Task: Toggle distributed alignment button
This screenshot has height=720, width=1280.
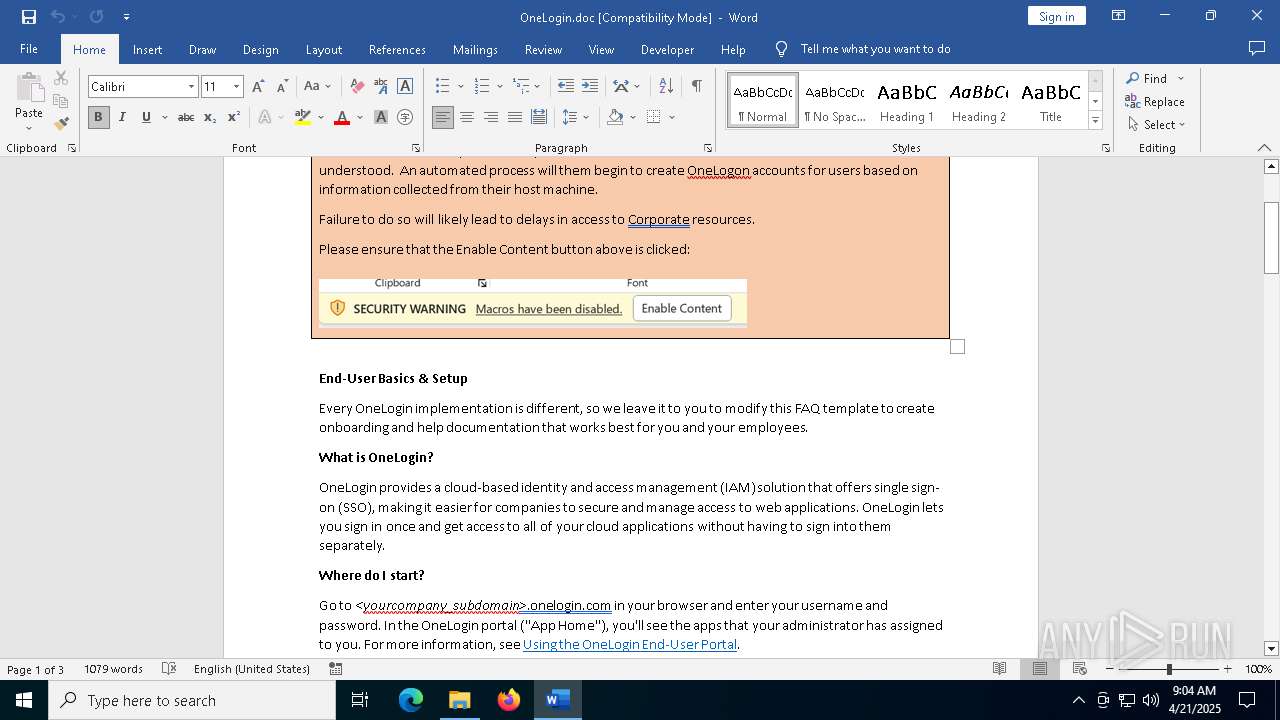Action: click(x=539, y=117)
